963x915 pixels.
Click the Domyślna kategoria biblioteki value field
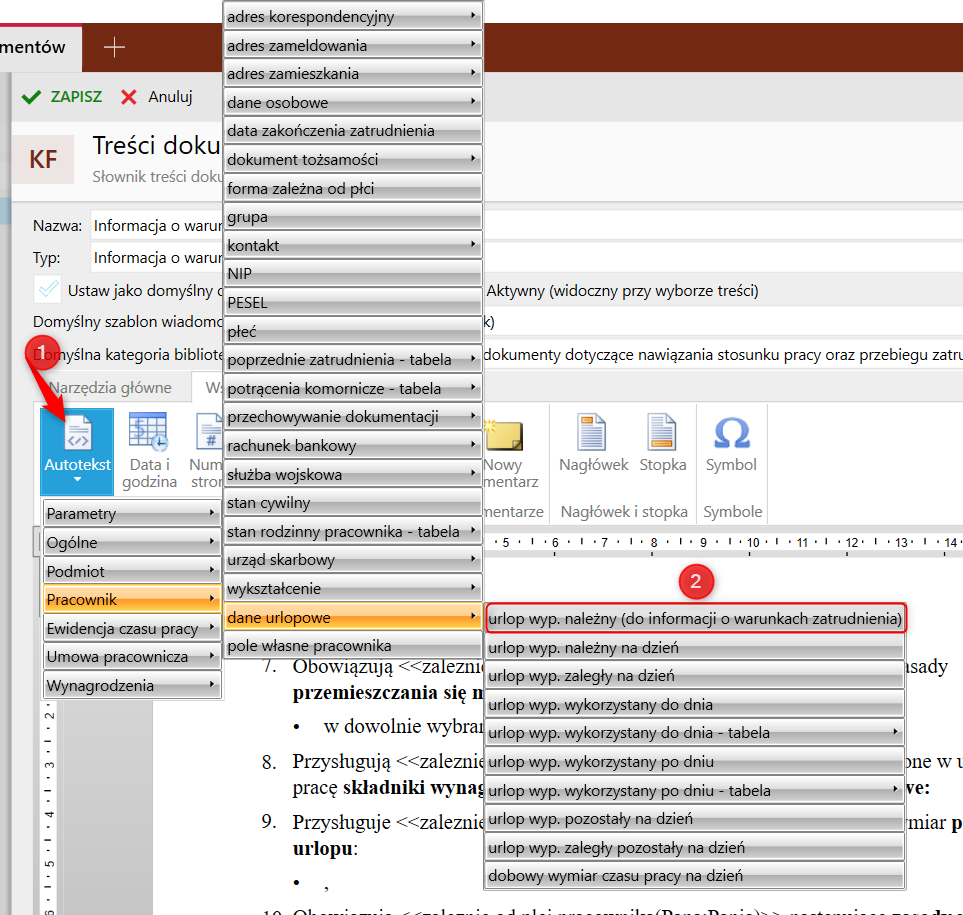[x=723, y=354]
